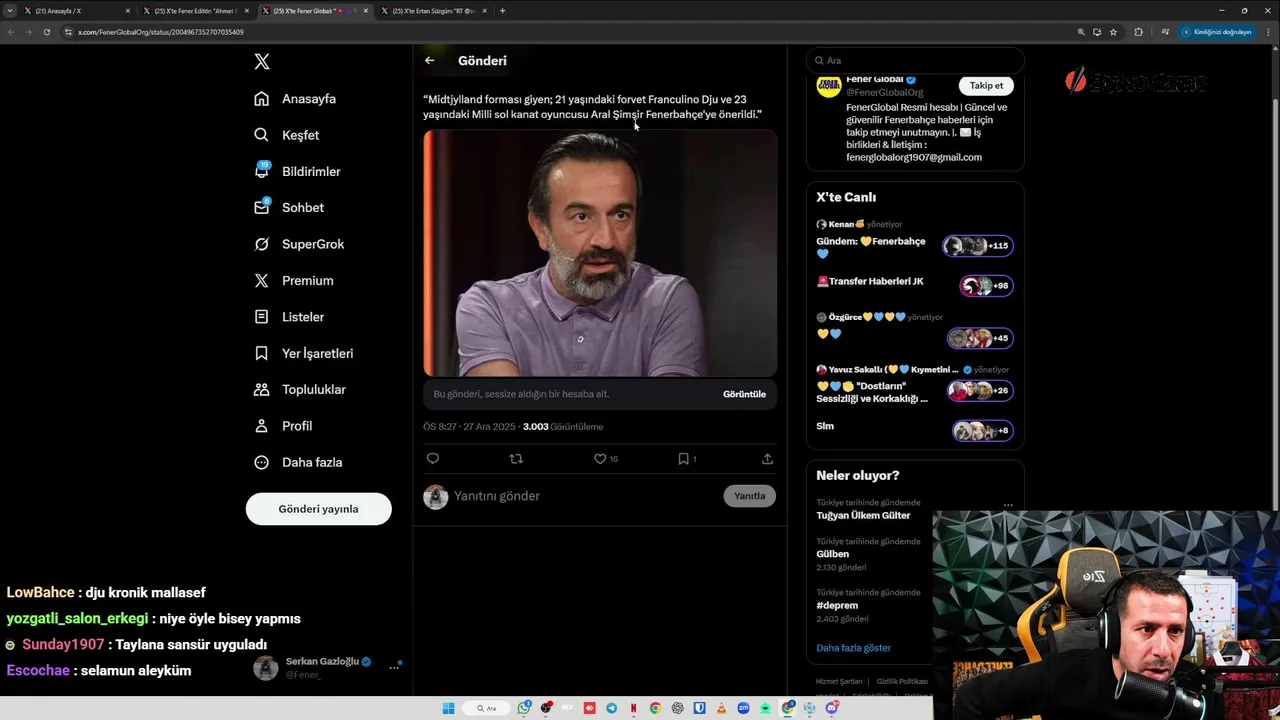
Task: Click the repost icon on the post
Action: click(x=516, y=459)
